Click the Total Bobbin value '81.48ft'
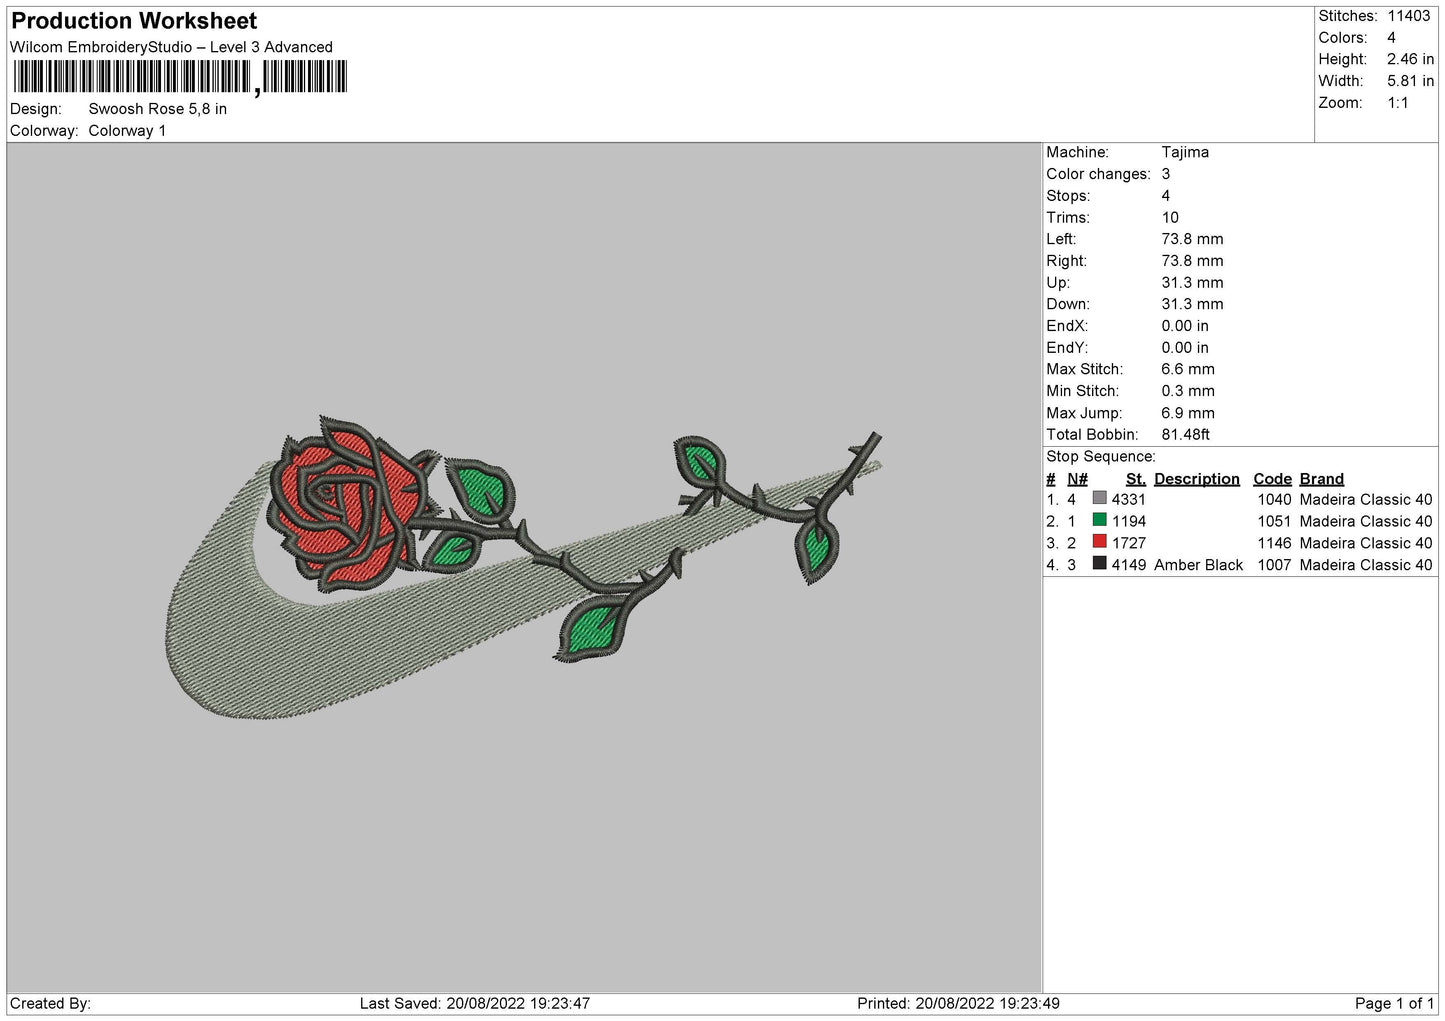 [1186, 435]
